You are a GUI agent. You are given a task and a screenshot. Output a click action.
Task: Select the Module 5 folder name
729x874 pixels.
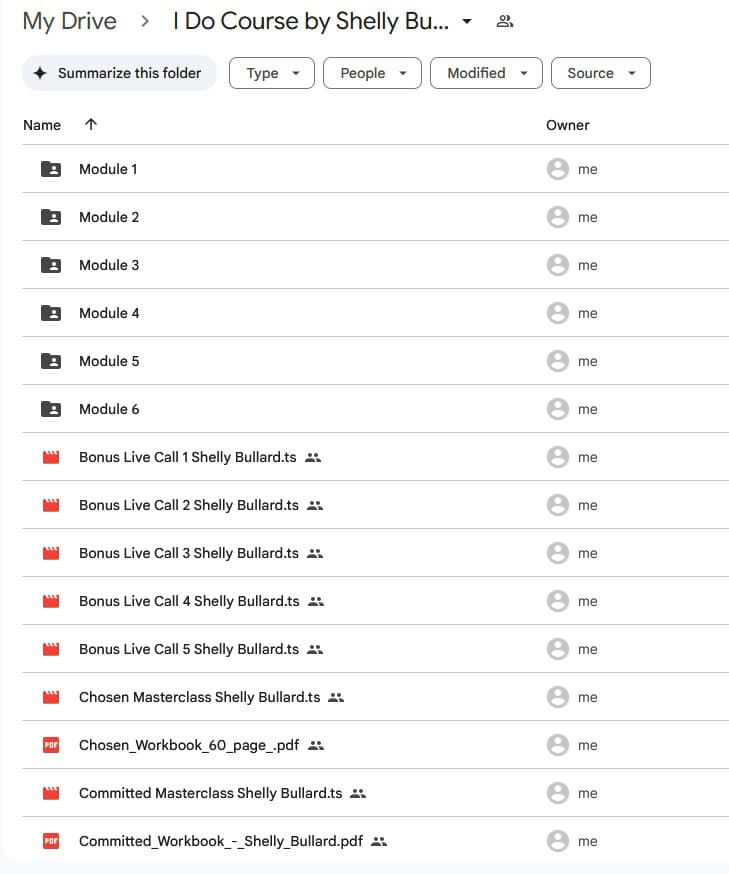(109, 361)
